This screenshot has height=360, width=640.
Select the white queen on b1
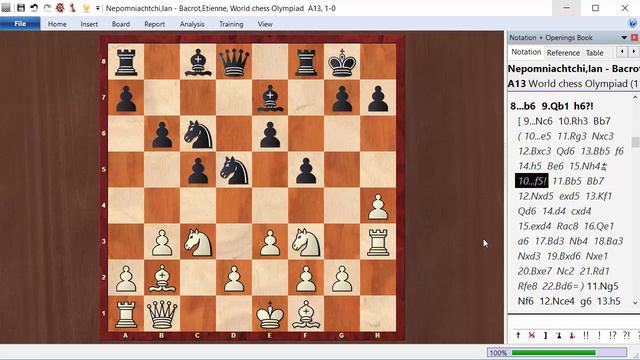162,314
